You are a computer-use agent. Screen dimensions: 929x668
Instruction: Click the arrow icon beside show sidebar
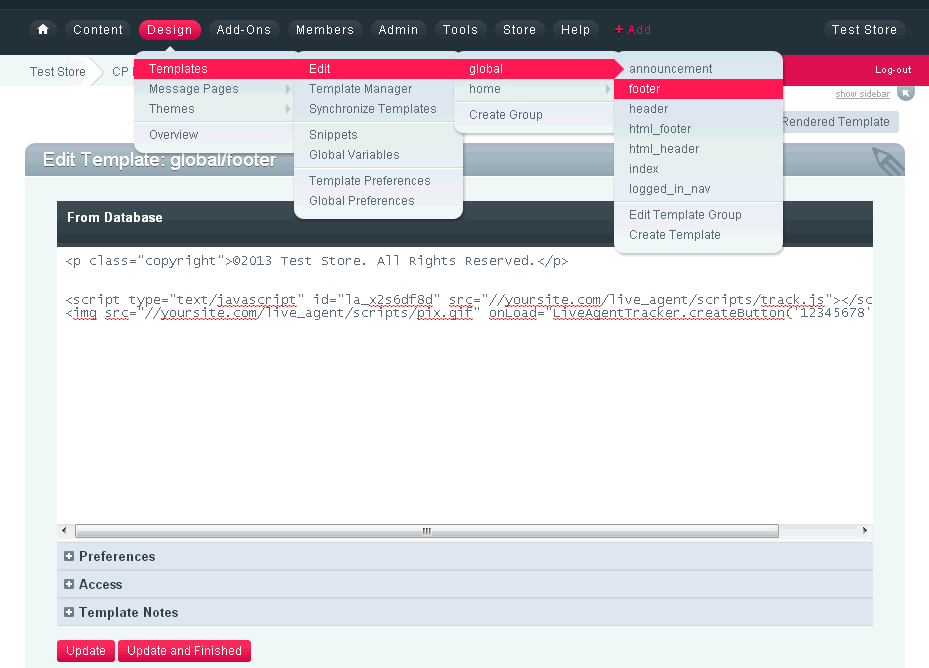pos(905,93)
